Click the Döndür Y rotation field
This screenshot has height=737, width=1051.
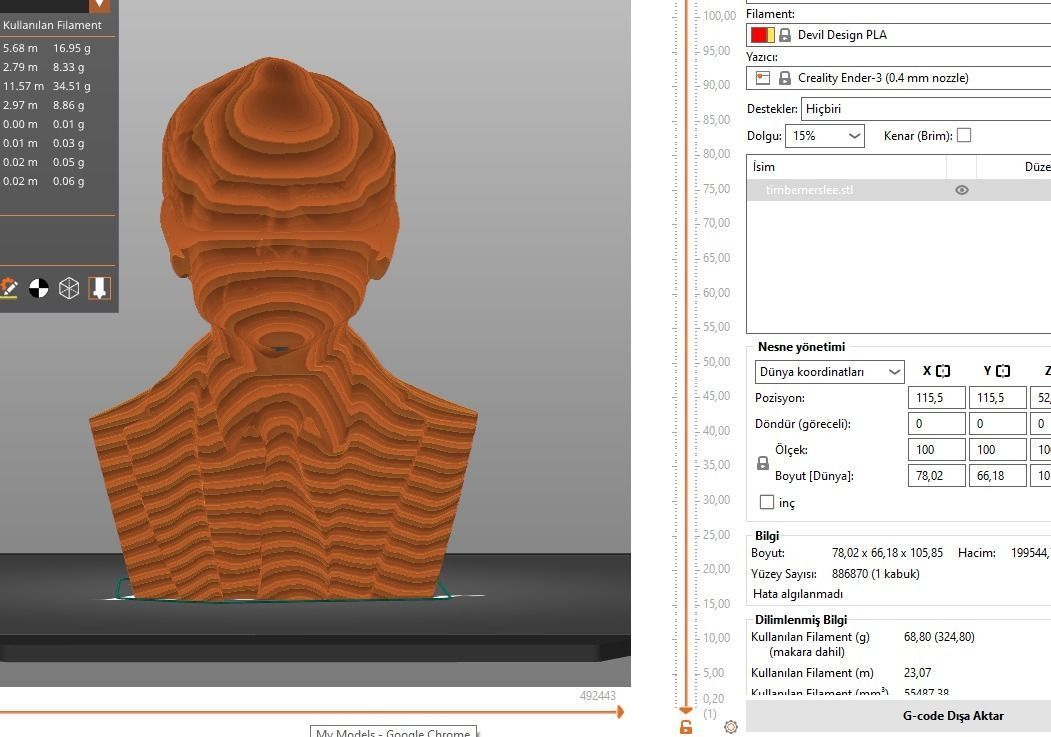point(997,423)
